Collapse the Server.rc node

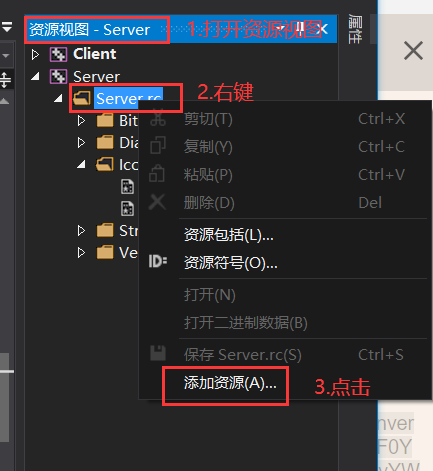58,98
